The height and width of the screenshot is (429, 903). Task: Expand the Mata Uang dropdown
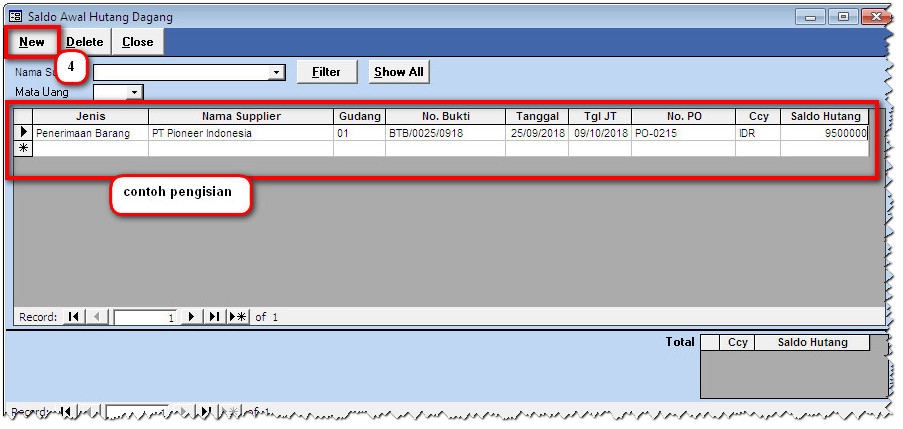tap(135, 92)
